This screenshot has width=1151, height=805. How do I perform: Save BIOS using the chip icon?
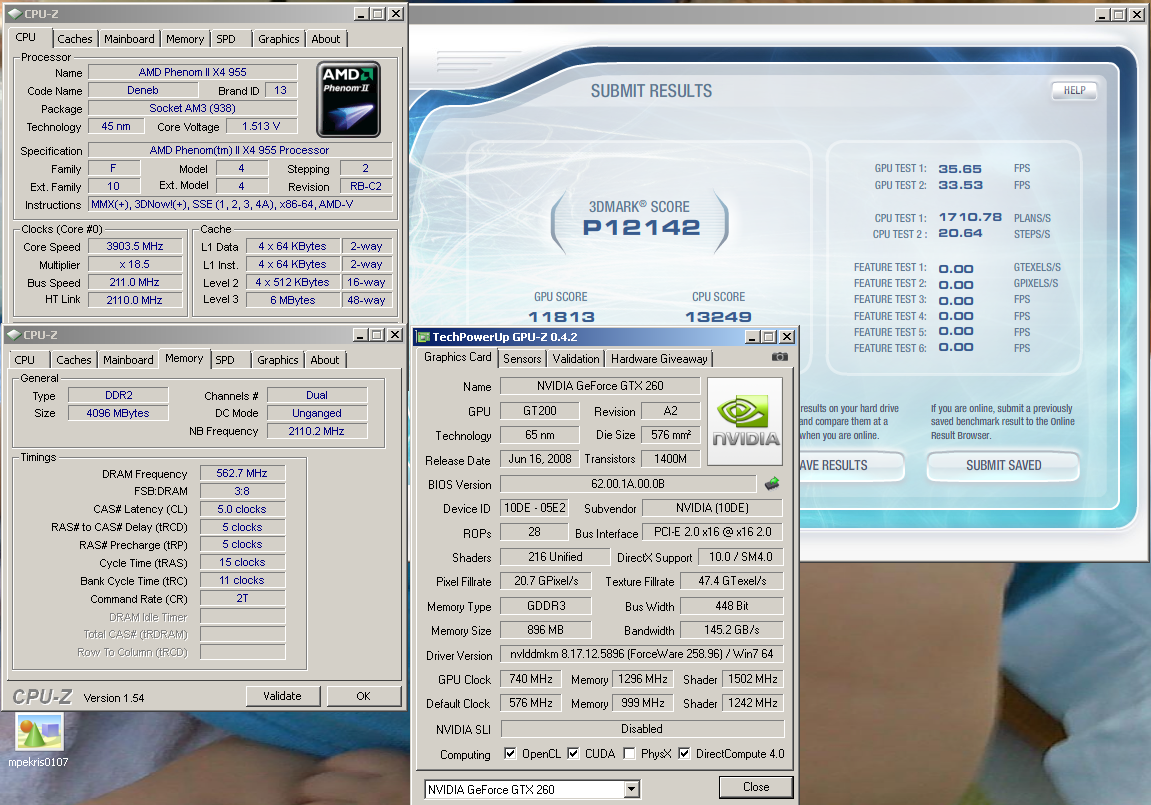[x=772, y=484]
